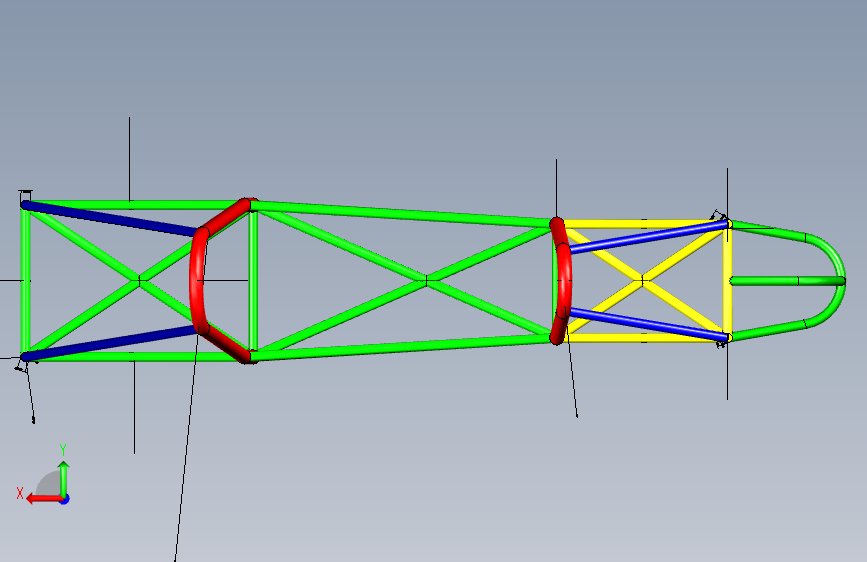This screenshot has width=867, height=562.
Task: Select the red hexagonal hoop on left
Action: point(196,280)
